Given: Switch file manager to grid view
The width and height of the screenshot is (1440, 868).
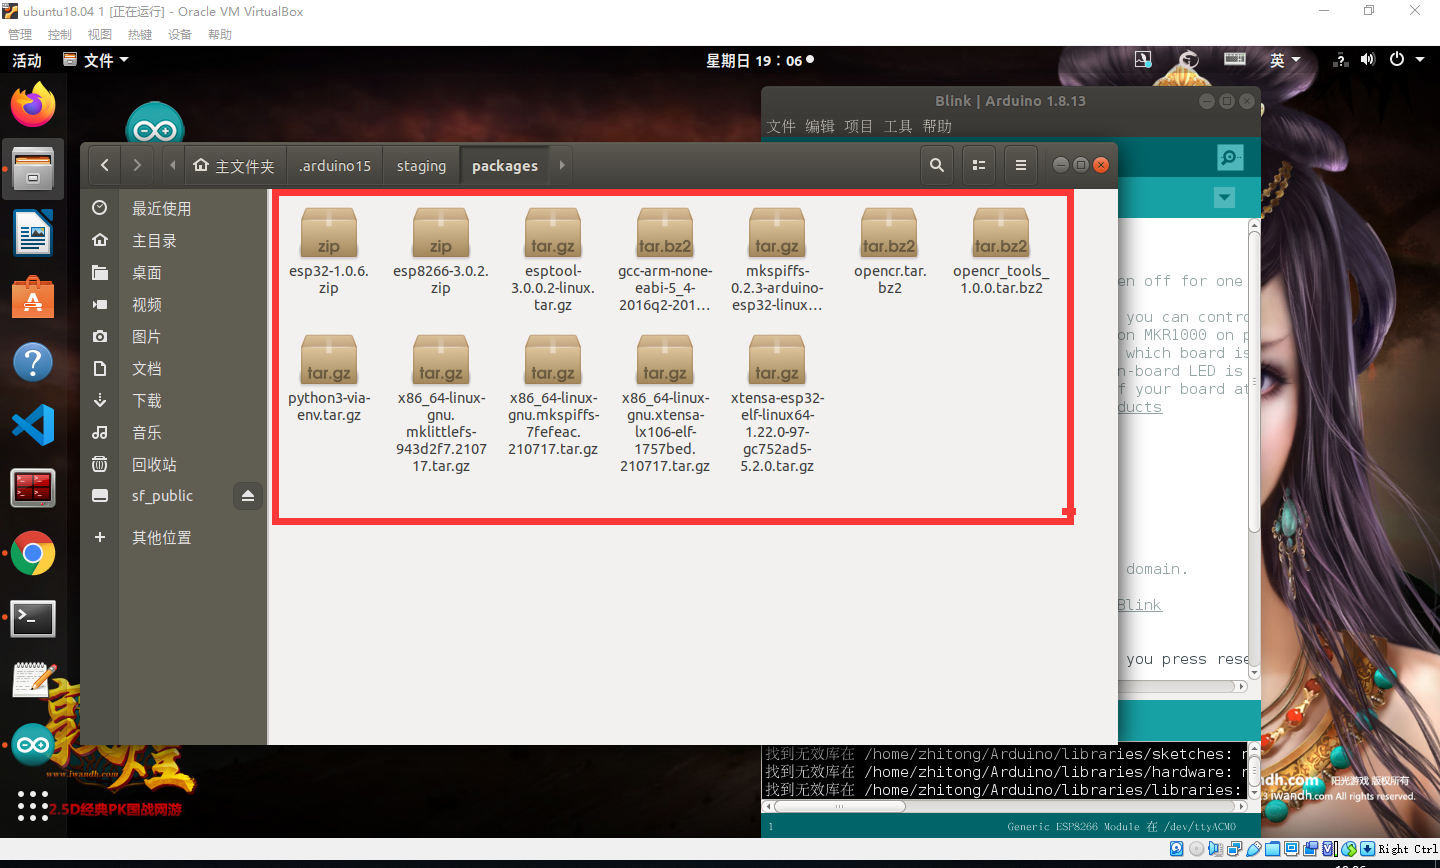Looking at the screenshot, I should [979, 165].
